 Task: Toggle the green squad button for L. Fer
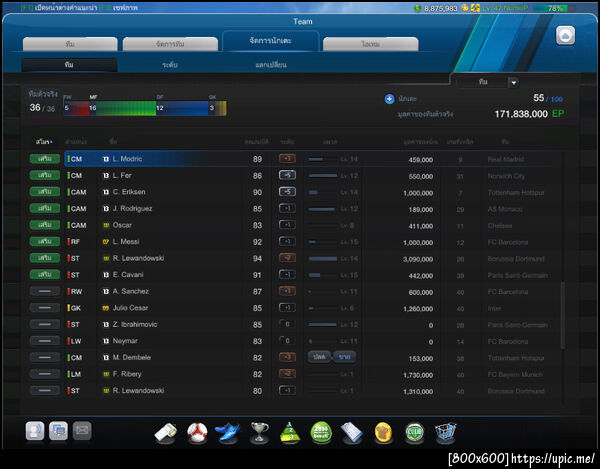pyautogui.click(x=45, y=175)
